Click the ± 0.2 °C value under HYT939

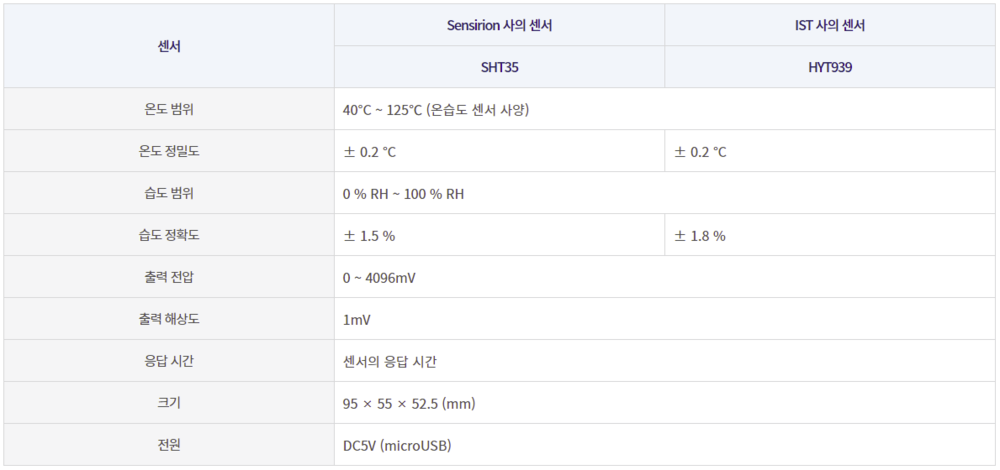click(x=700, y=152)
